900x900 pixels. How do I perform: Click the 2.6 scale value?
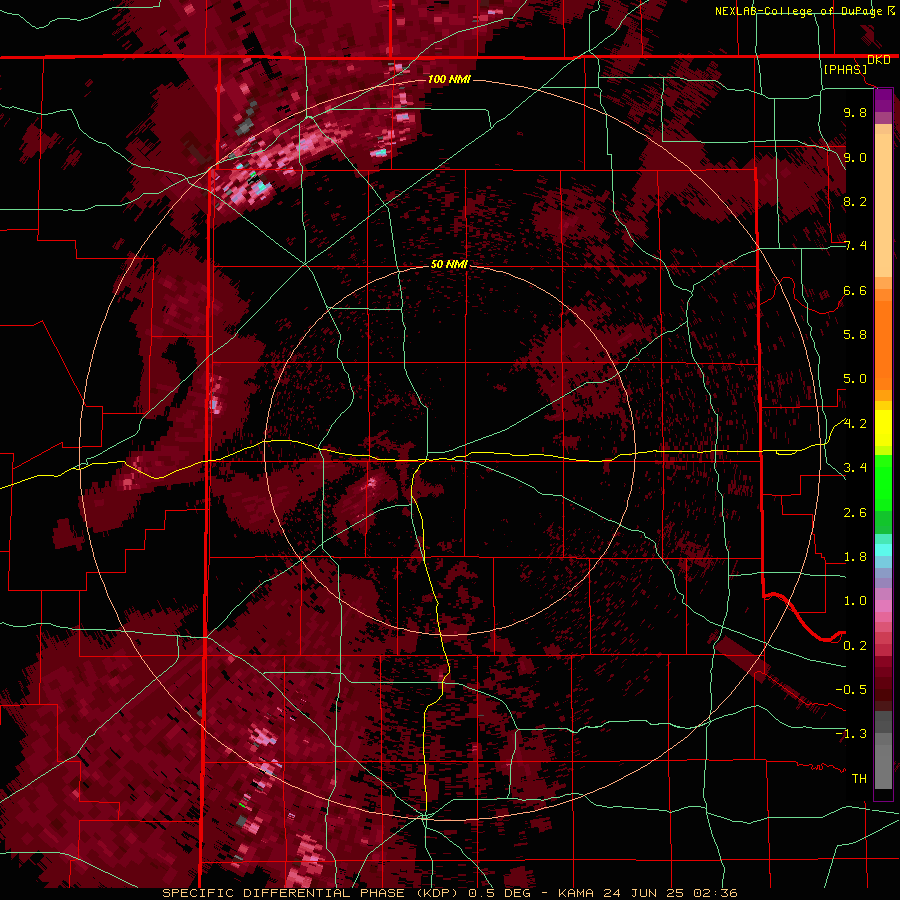pos(855,513)
